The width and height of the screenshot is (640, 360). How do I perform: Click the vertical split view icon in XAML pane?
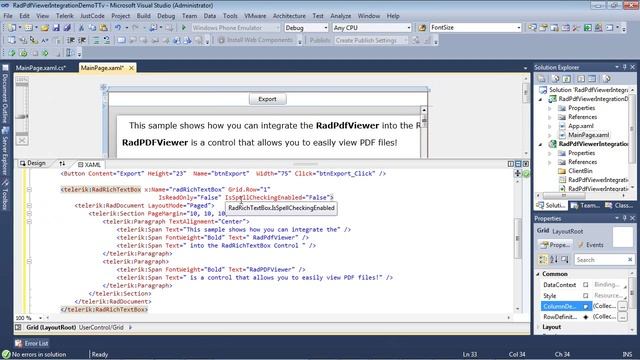pos(511,164)
